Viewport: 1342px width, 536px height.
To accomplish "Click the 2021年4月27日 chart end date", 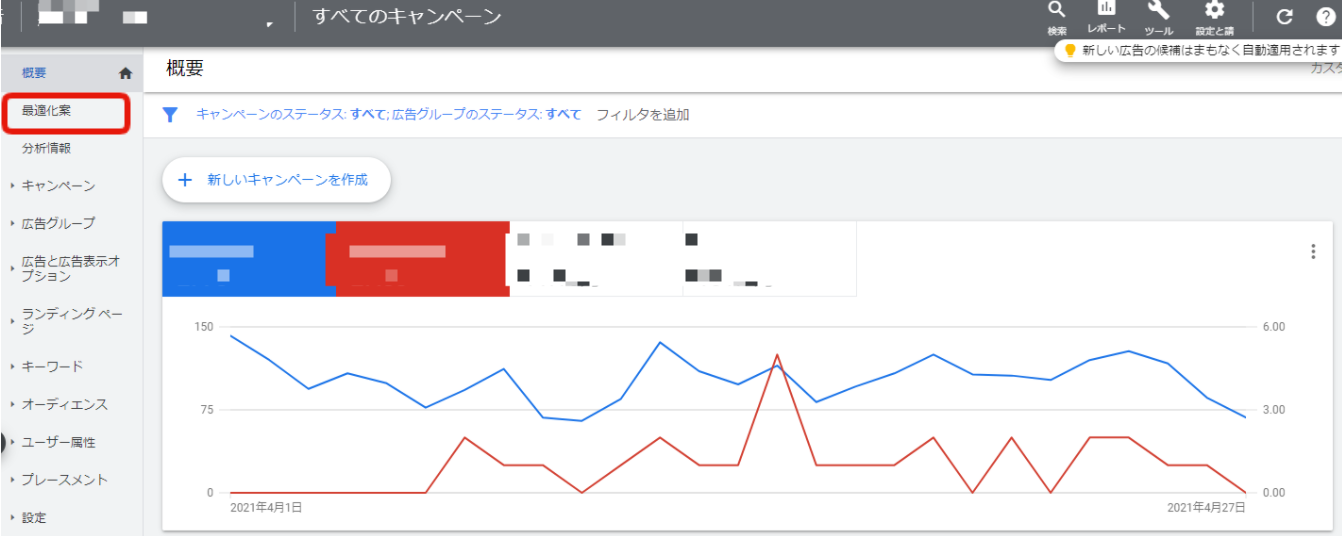I will pos(1206,508).
